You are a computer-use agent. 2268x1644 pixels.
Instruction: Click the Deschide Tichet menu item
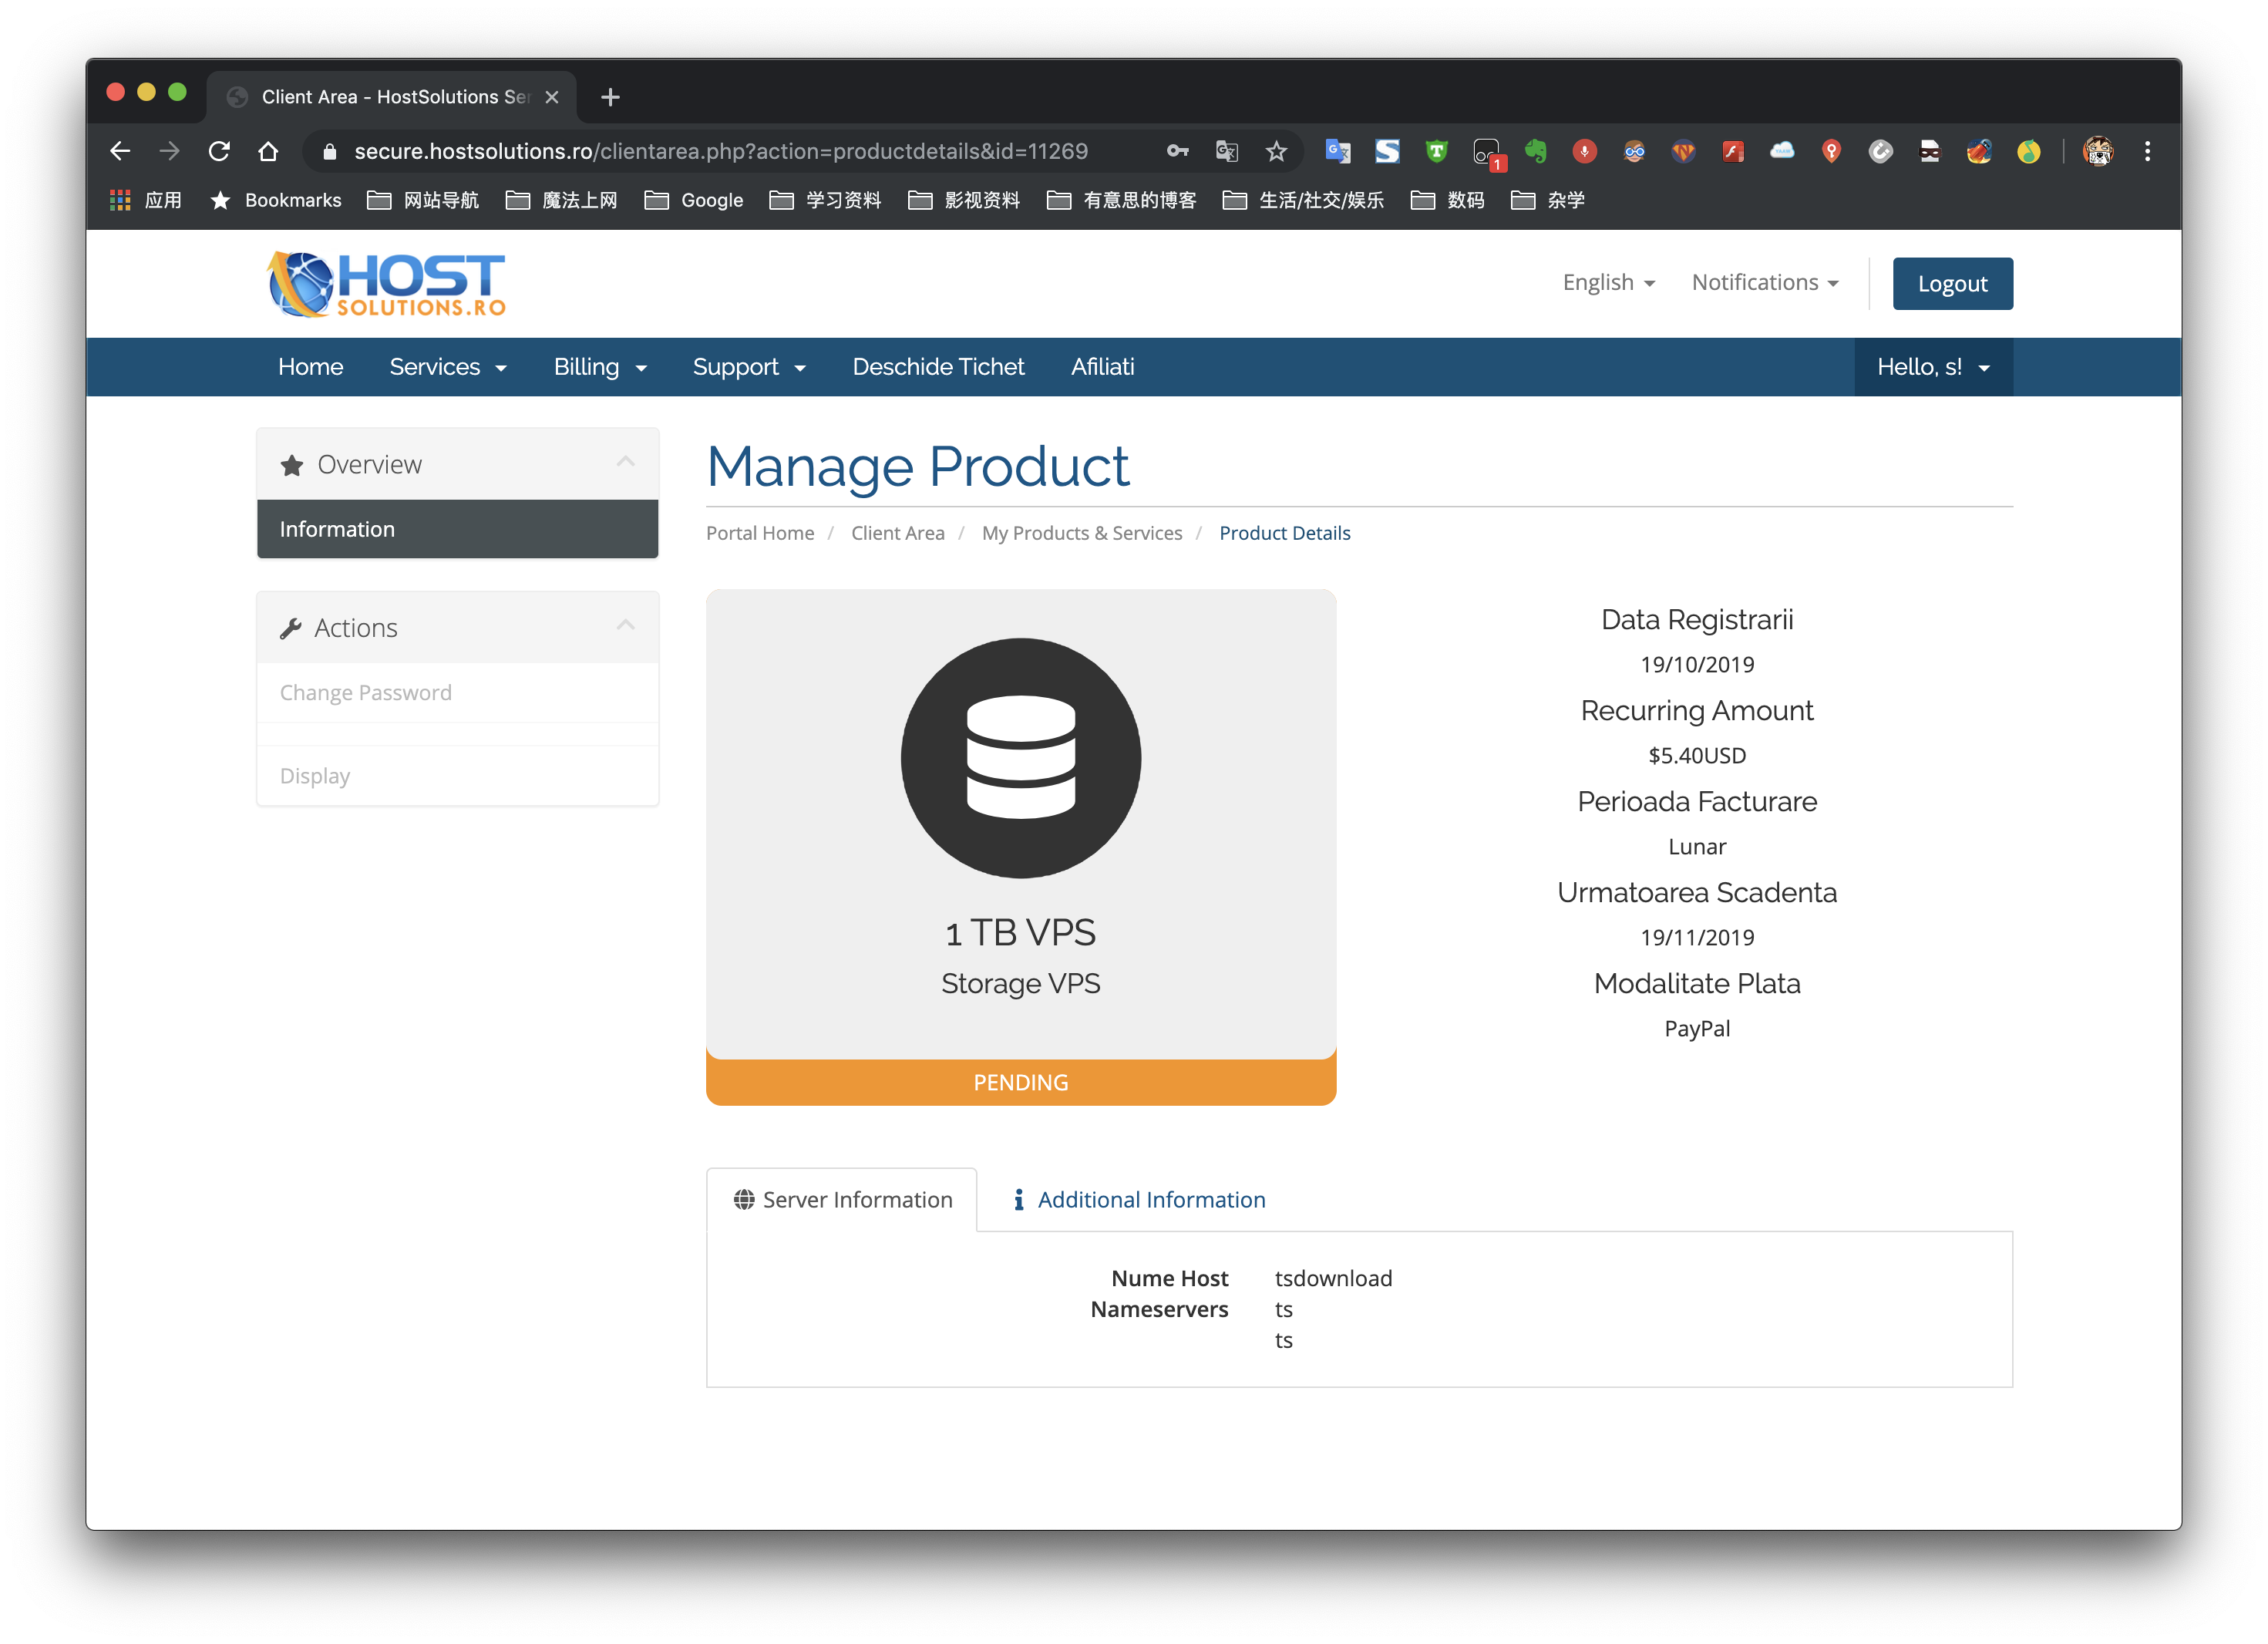point(938,367)
